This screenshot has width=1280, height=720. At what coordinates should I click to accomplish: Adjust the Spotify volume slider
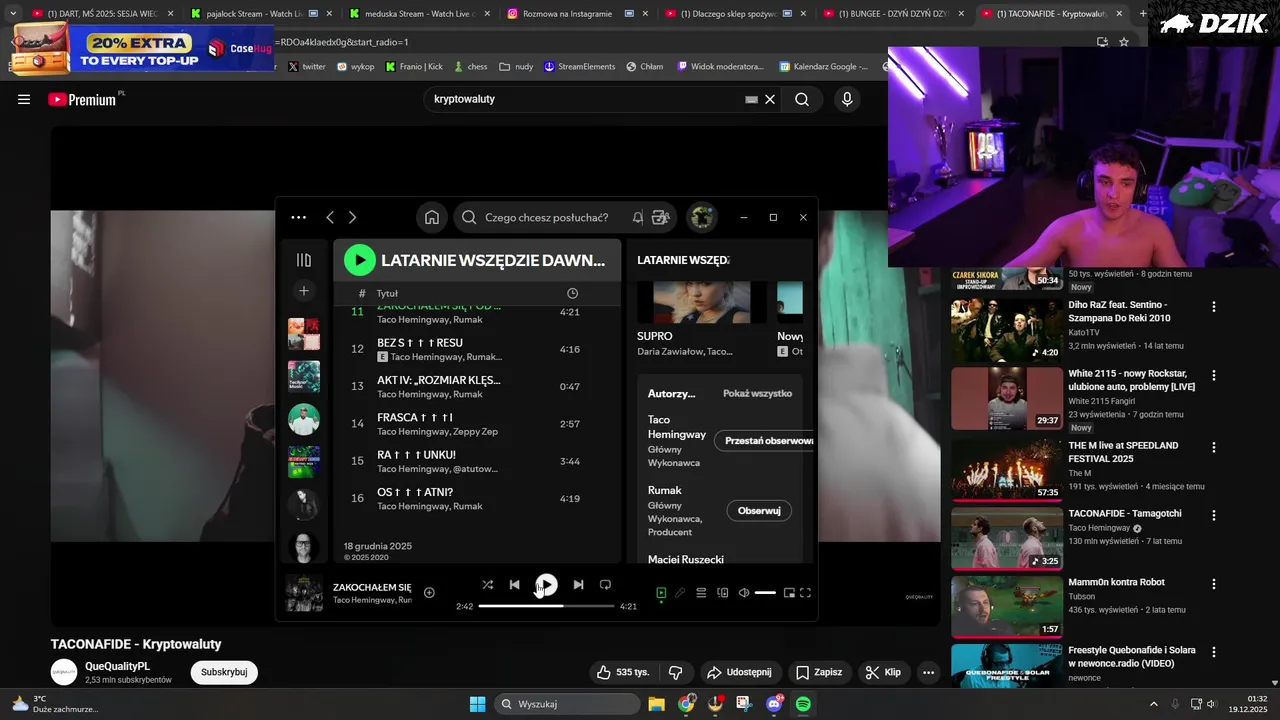click(x=765, y=593)
